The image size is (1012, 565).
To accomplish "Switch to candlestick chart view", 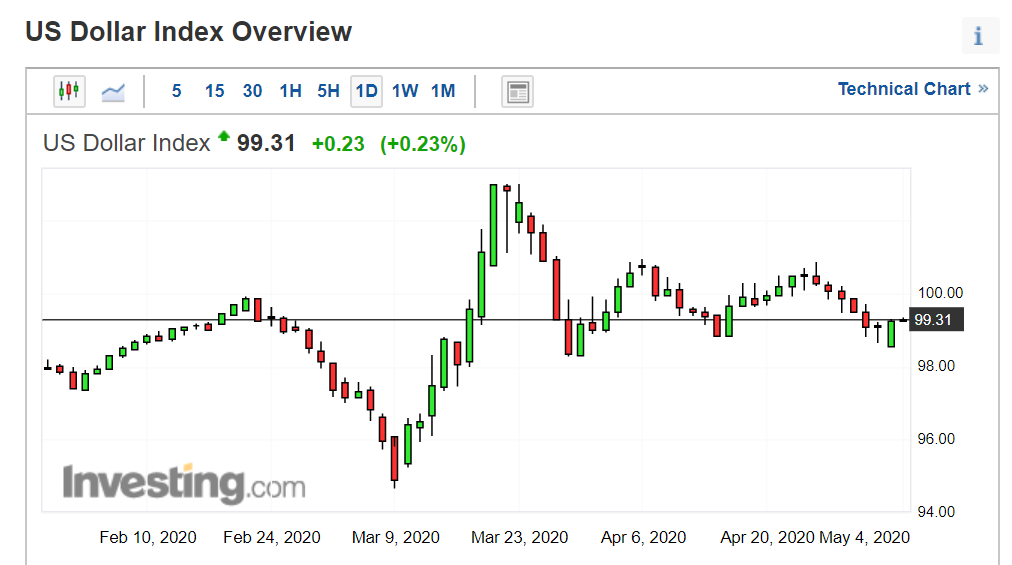I will click(69, 91).
